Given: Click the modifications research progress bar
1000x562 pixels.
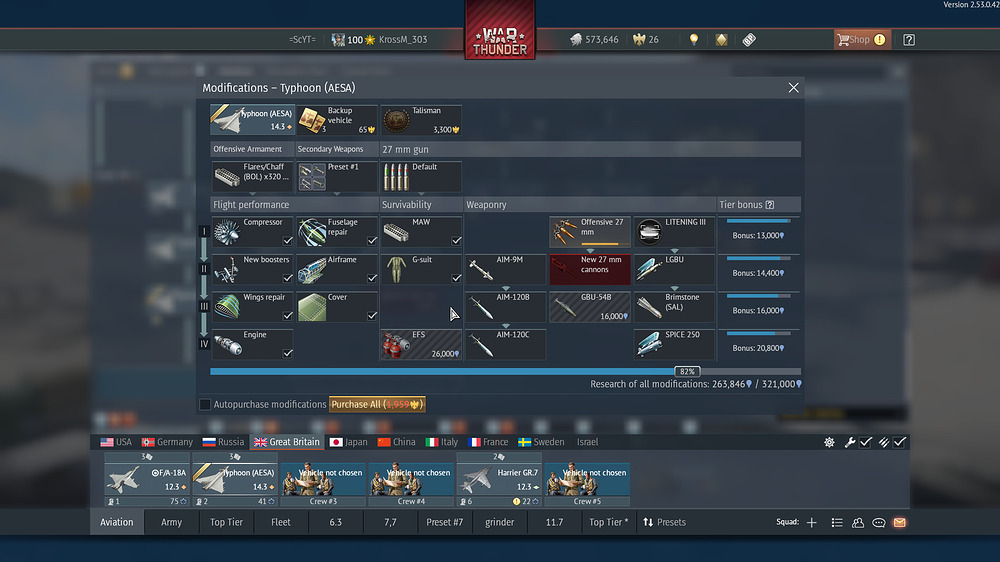Looking at the screenshot, I should click(x=504, y=371).
